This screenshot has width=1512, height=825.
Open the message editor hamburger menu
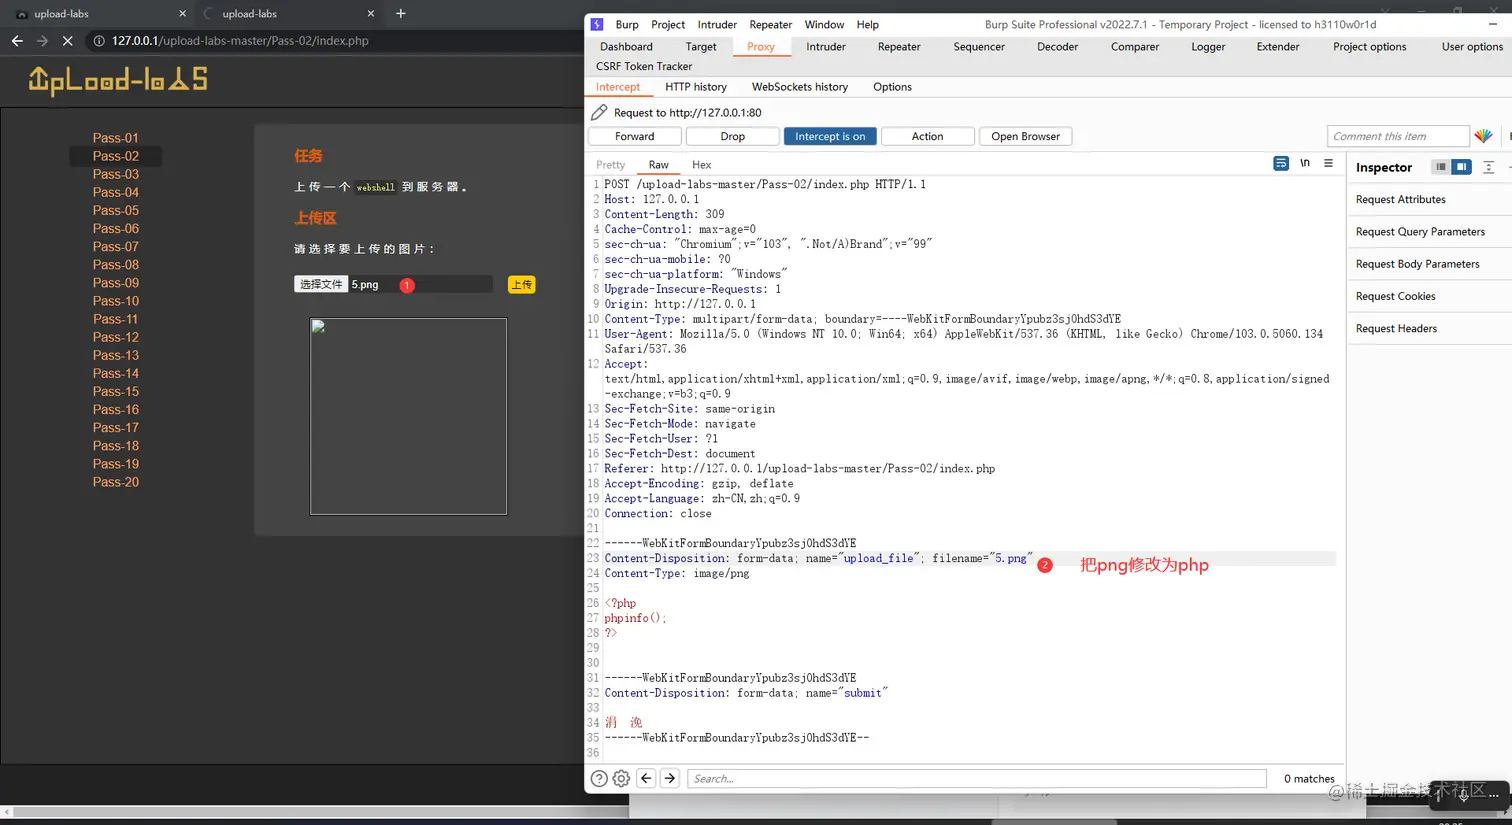click(1328, 163)
